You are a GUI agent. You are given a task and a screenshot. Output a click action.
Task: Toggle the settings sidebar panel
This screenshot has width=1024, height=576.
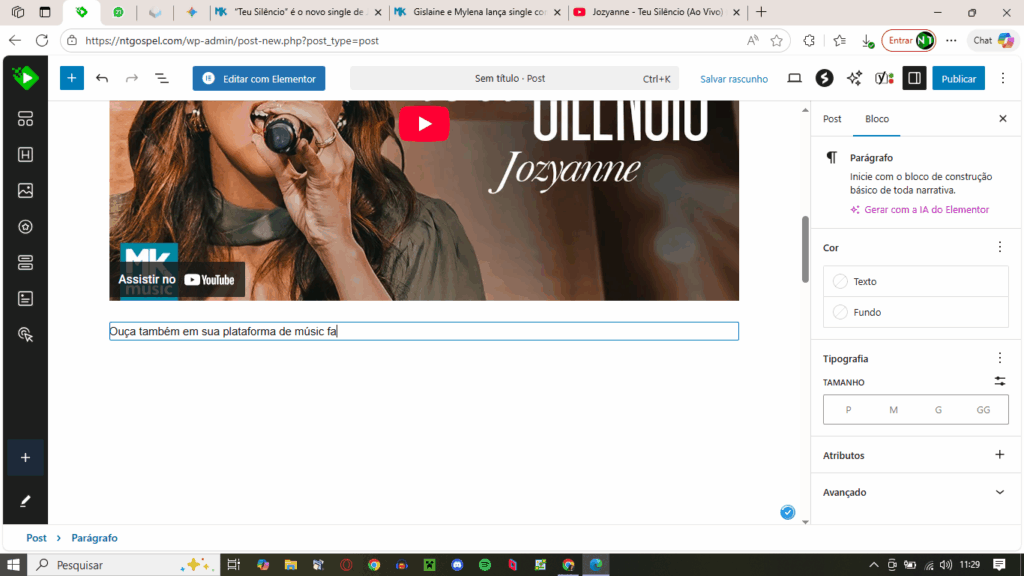pyautogui.click(x=914, y=78)
